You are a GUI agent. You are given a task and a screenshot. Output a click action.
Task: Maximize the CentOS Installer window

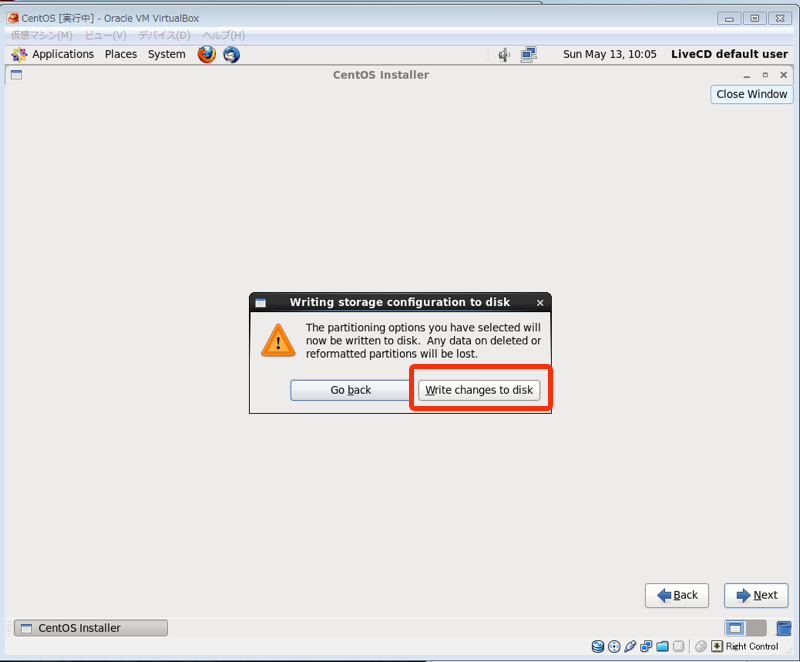coord(765,75)
